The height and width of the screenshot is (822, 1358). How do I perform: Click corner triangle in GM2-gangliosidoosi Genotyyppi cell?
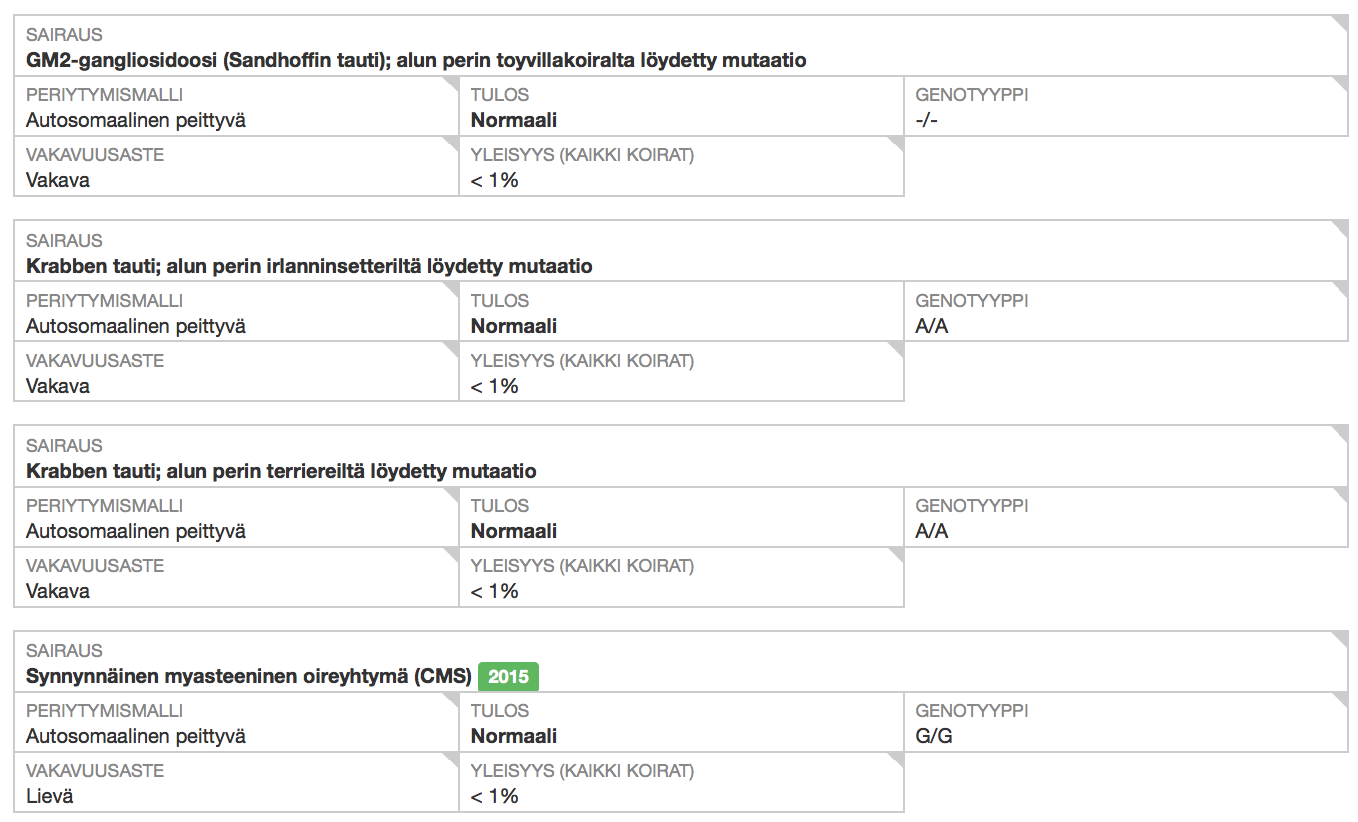click(1342, 82)
